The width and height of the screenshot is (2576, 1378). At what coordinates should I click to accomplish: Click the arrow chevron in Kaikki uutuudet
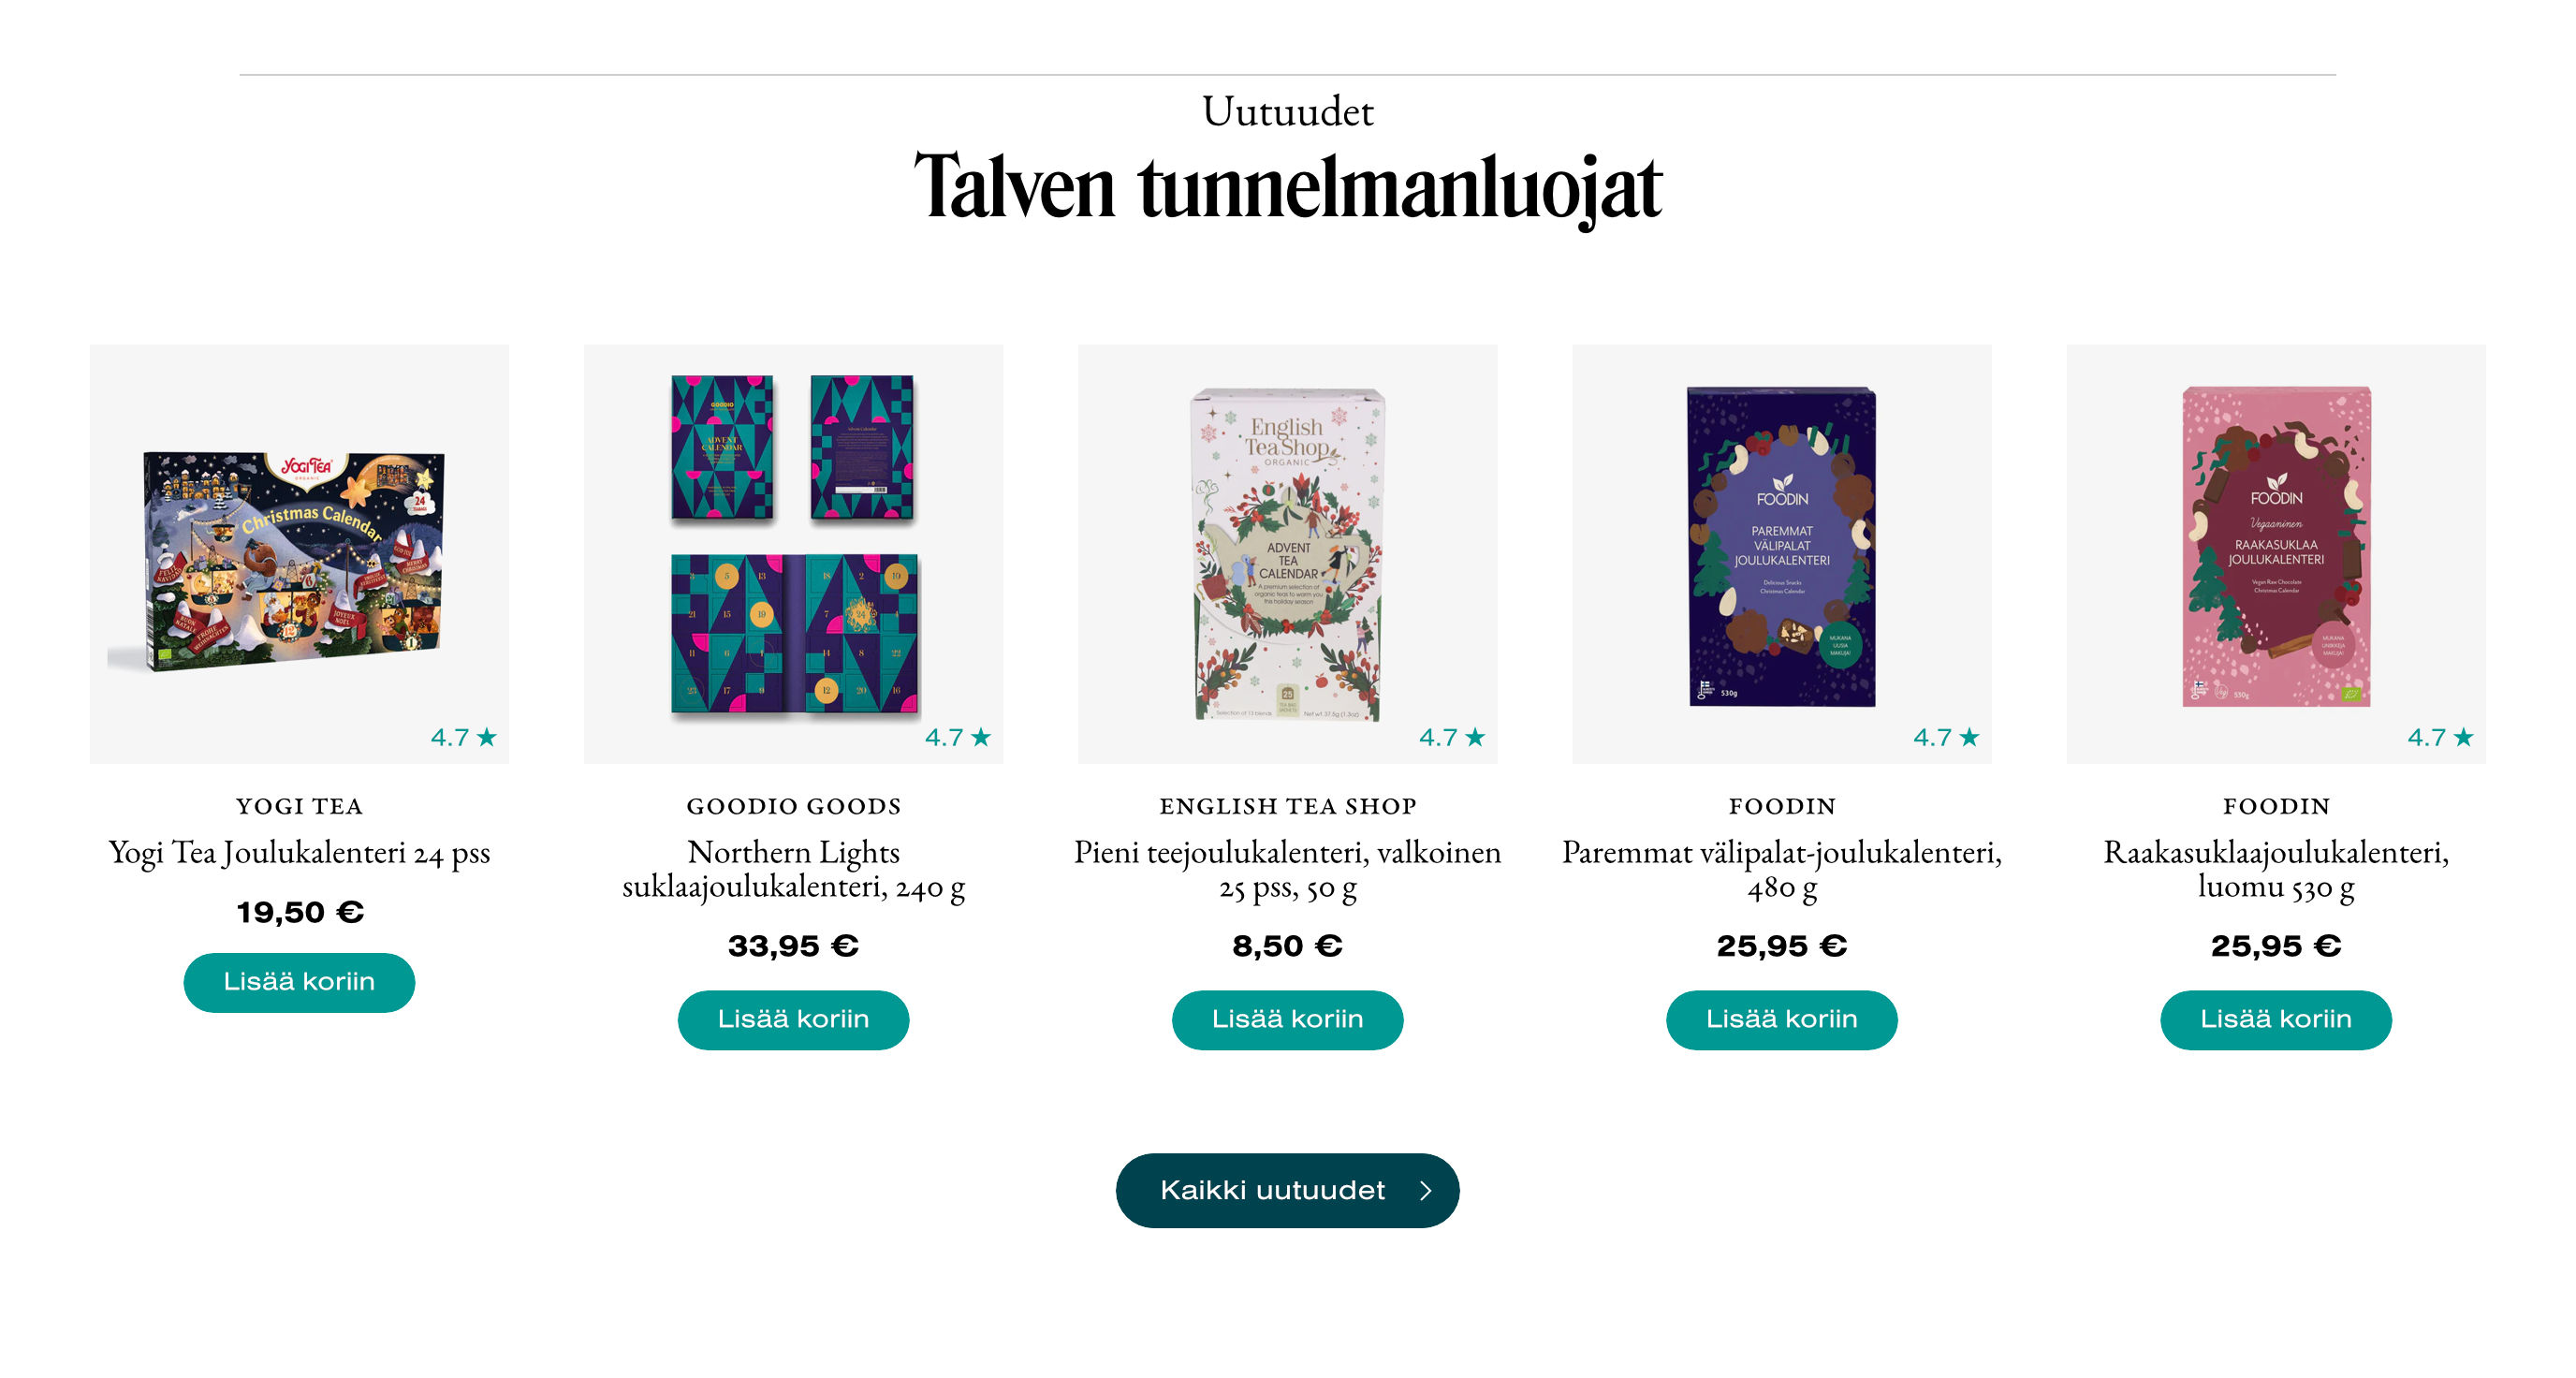[x=1426, y=1190]
